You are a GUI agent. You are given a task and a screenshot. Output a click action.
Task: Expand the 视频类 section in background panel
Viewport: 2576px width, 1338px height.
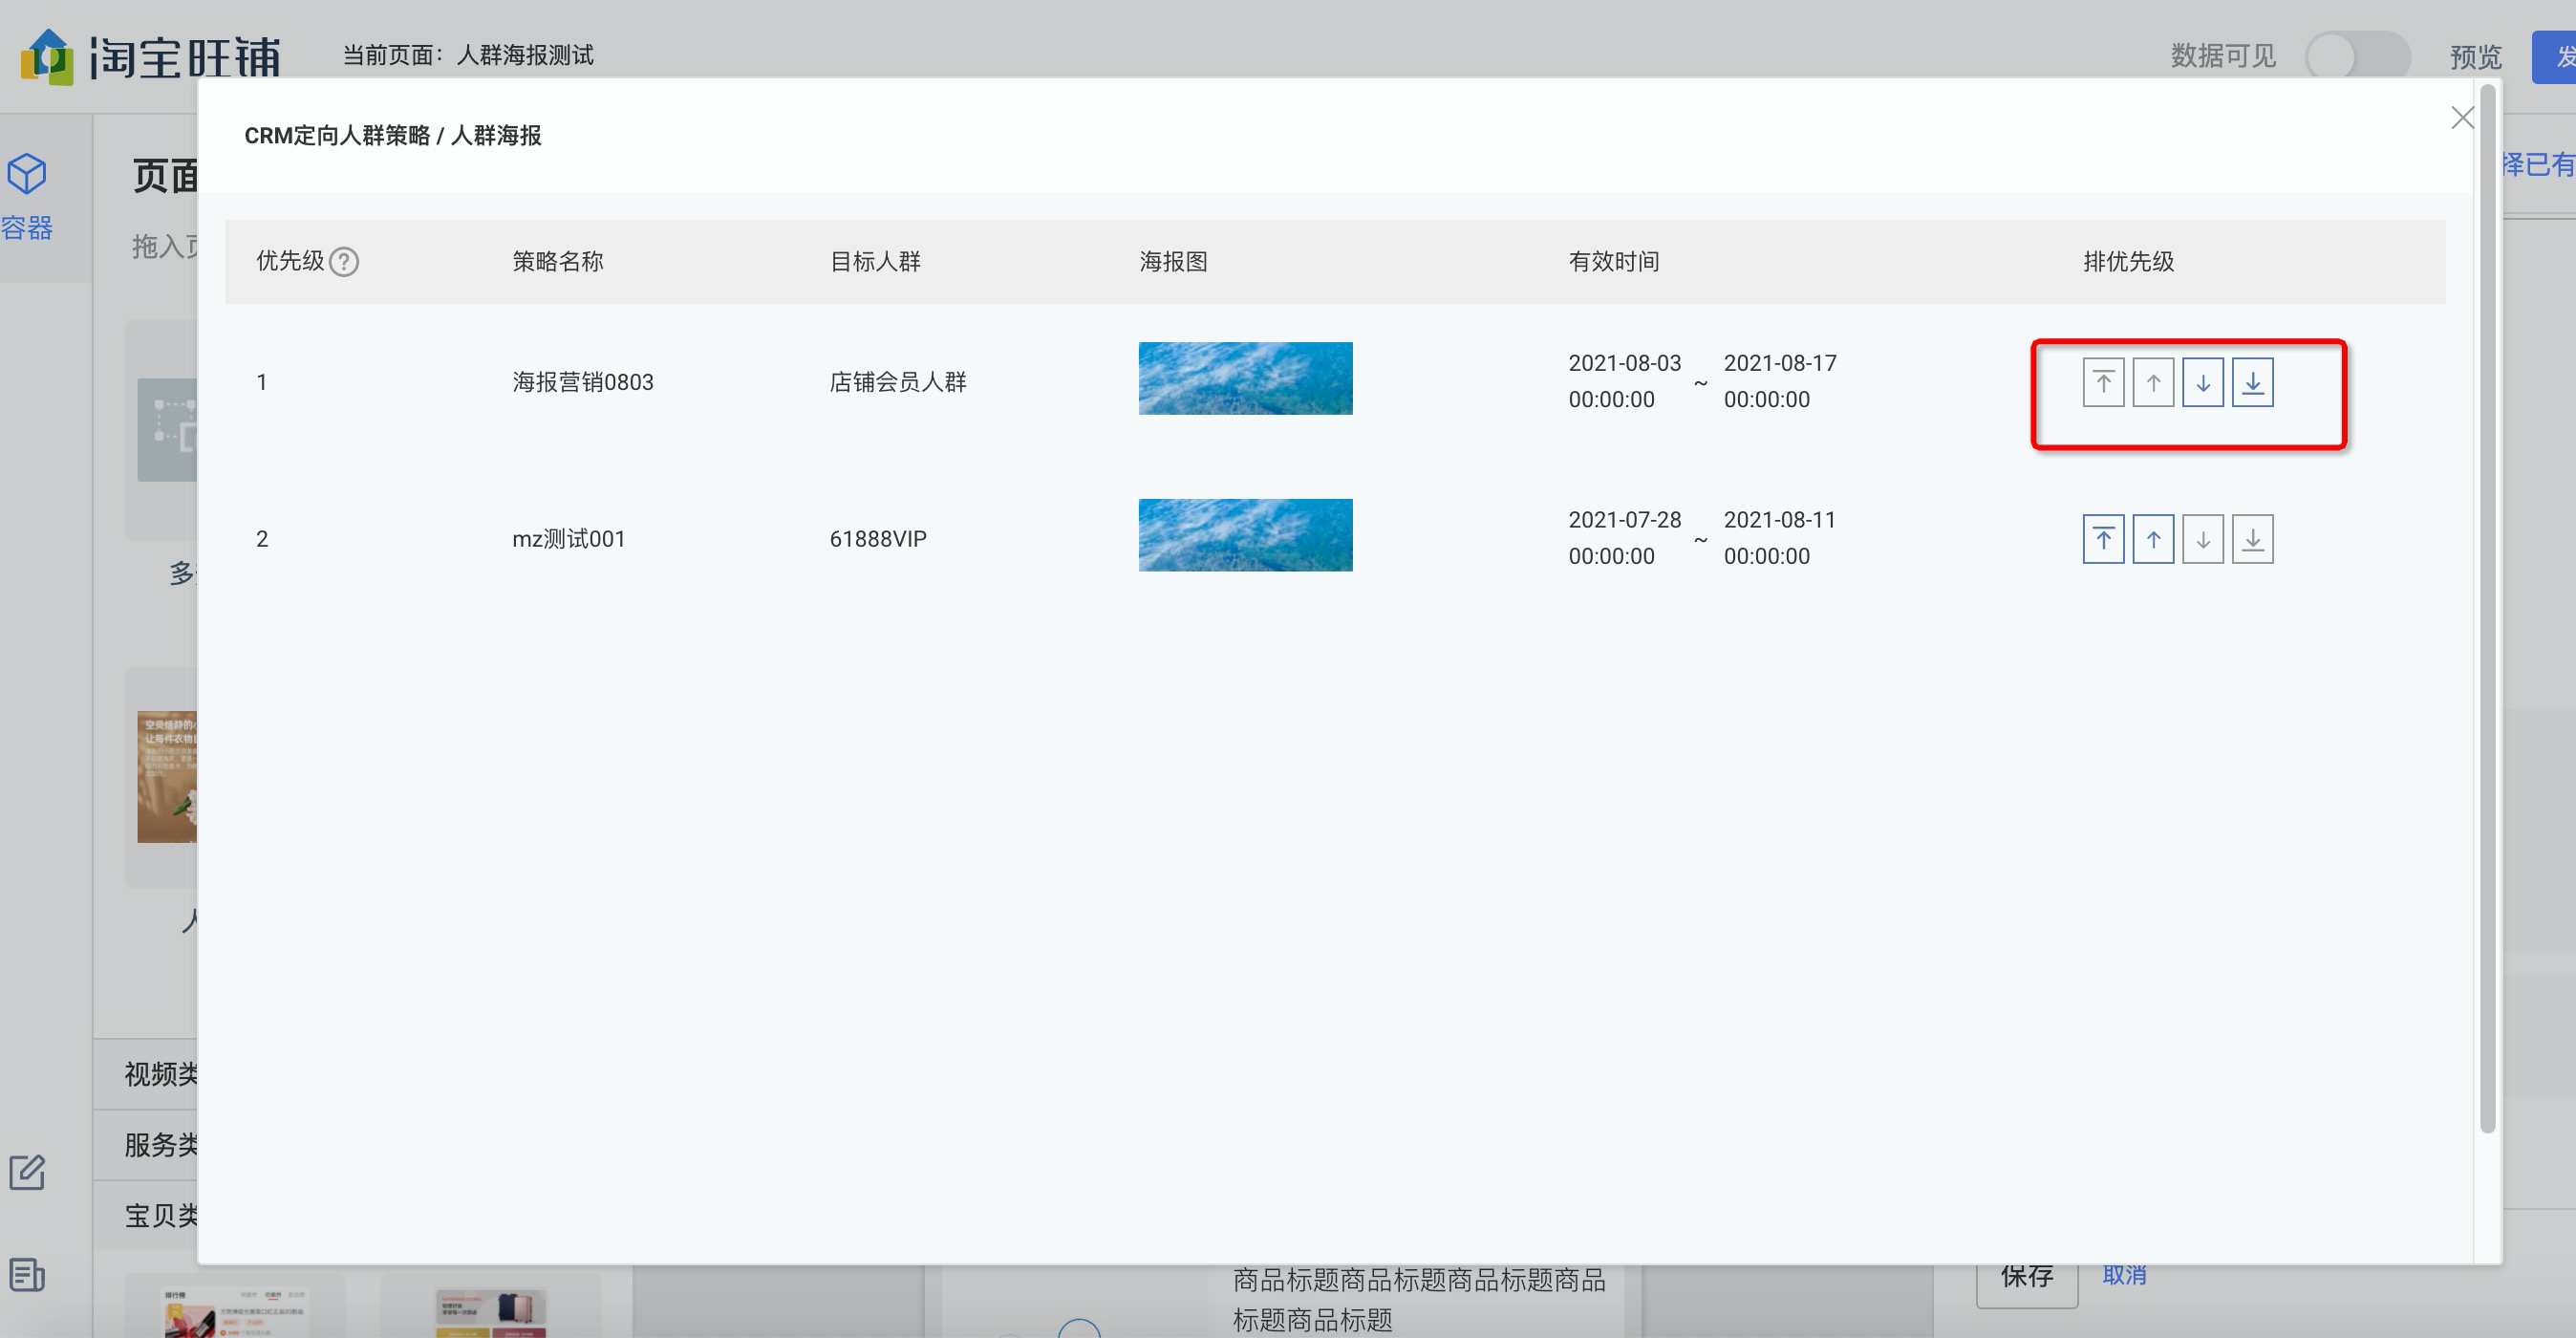coord(161,1074)
